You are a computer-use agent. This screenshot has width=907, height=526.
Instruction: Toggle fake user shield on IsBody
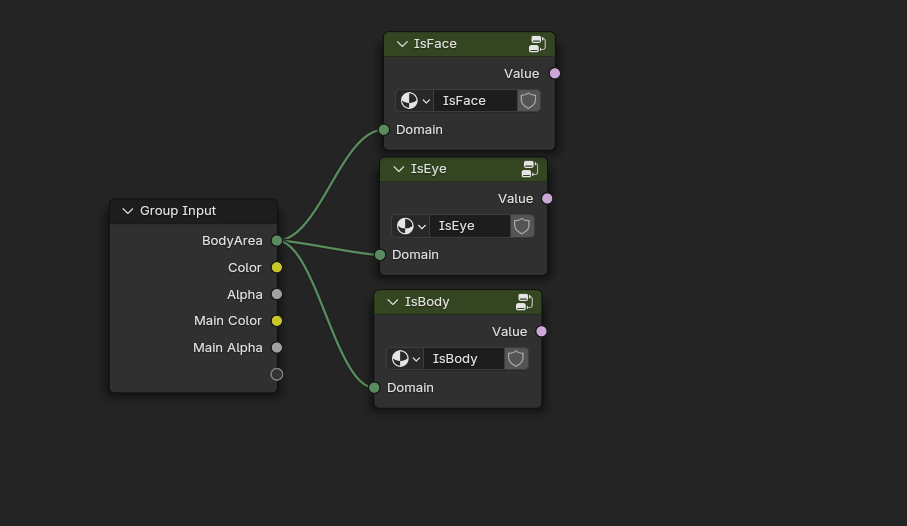tap(516, 359)
